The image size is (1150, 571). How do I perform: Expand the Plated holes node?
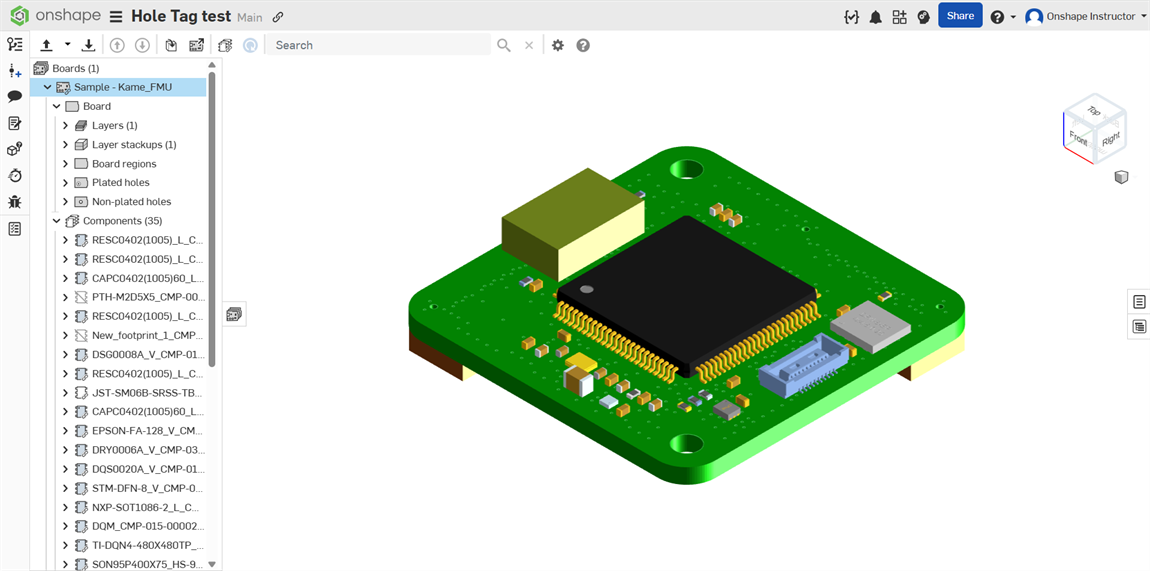tap(66, 183)
